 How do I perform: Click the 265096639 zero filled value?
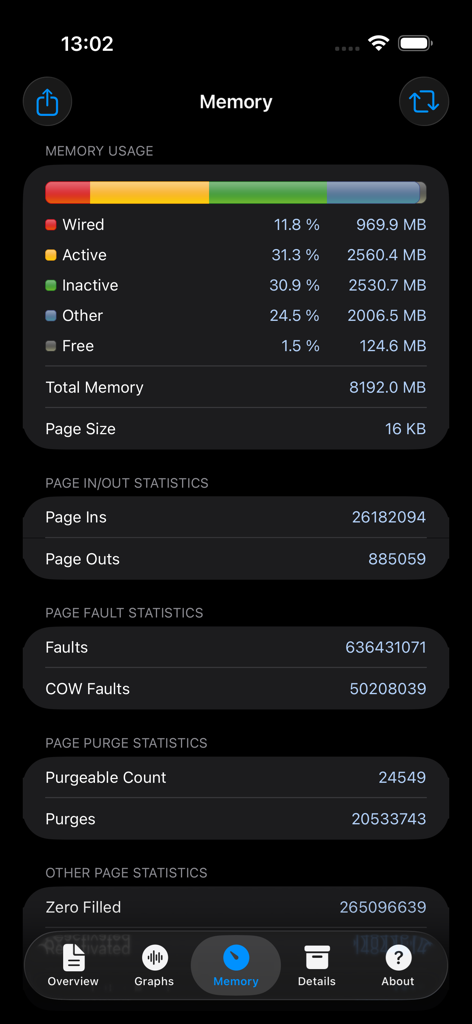pos(383,907)
